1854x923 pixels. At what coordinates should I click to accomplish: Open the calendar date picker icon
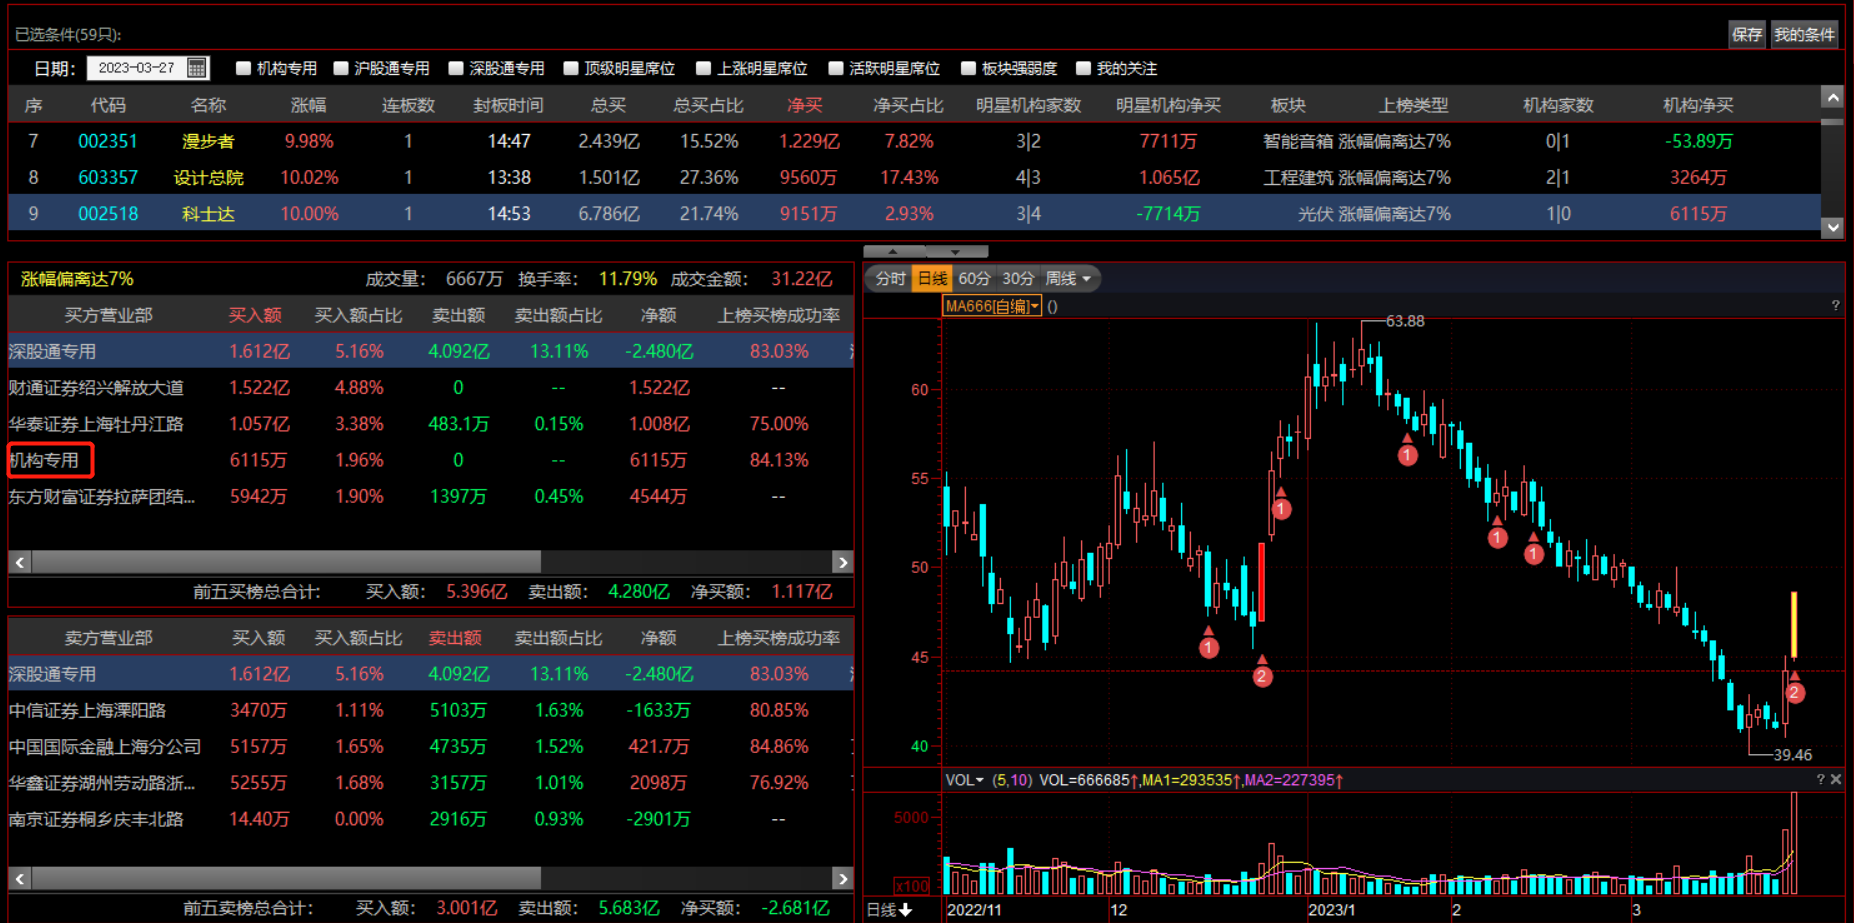(197, 68)
